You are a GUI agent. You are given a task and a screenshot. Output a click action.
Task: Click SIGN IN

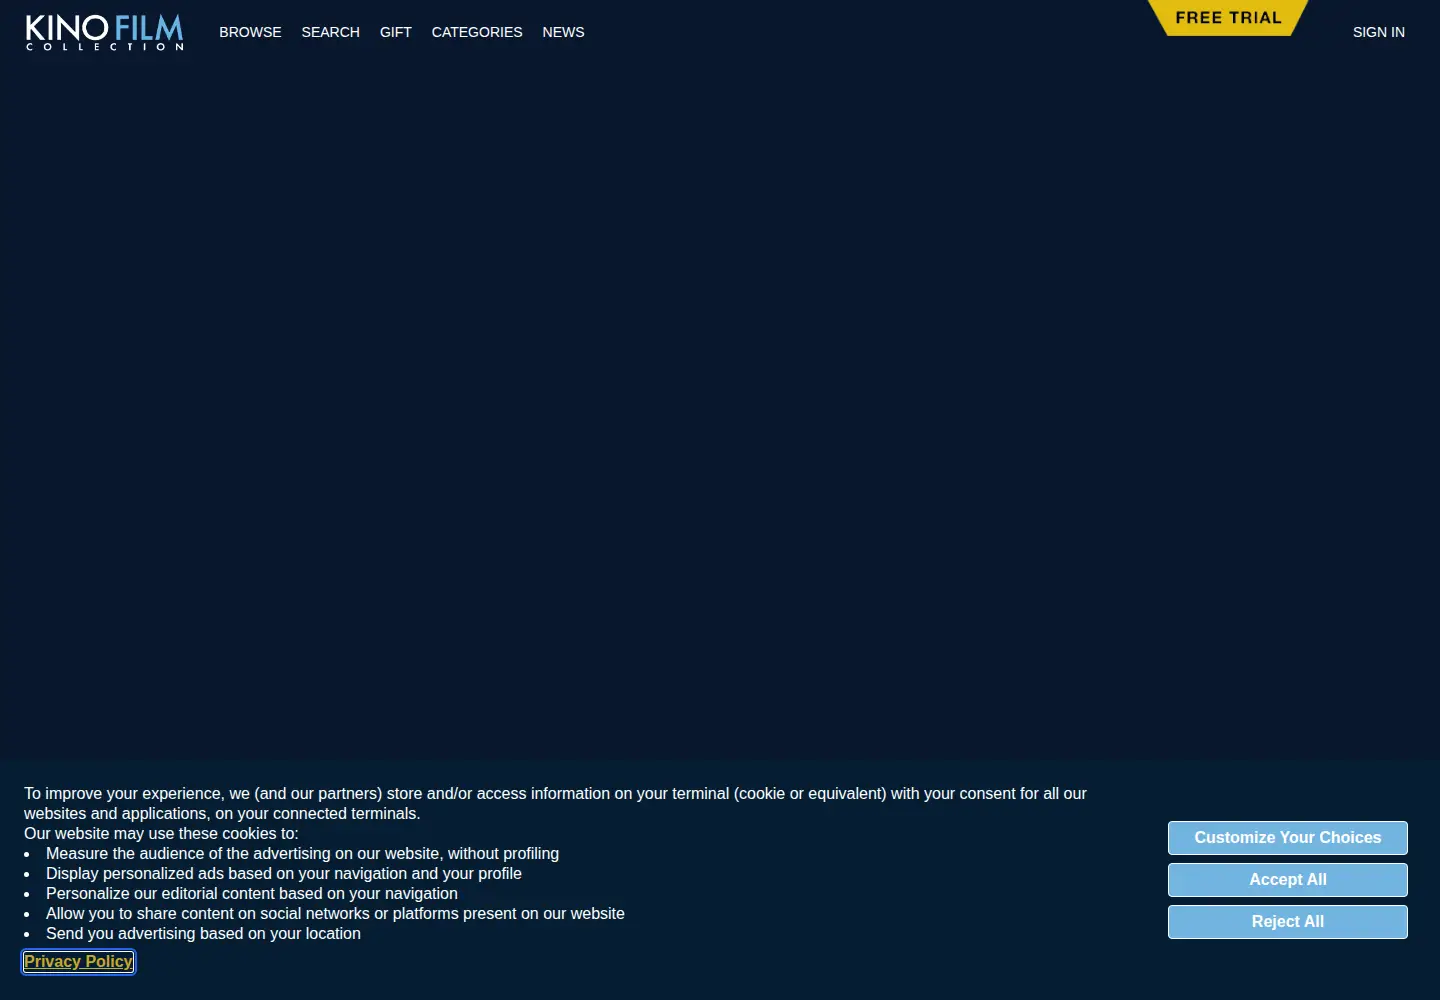point(1378,32)
